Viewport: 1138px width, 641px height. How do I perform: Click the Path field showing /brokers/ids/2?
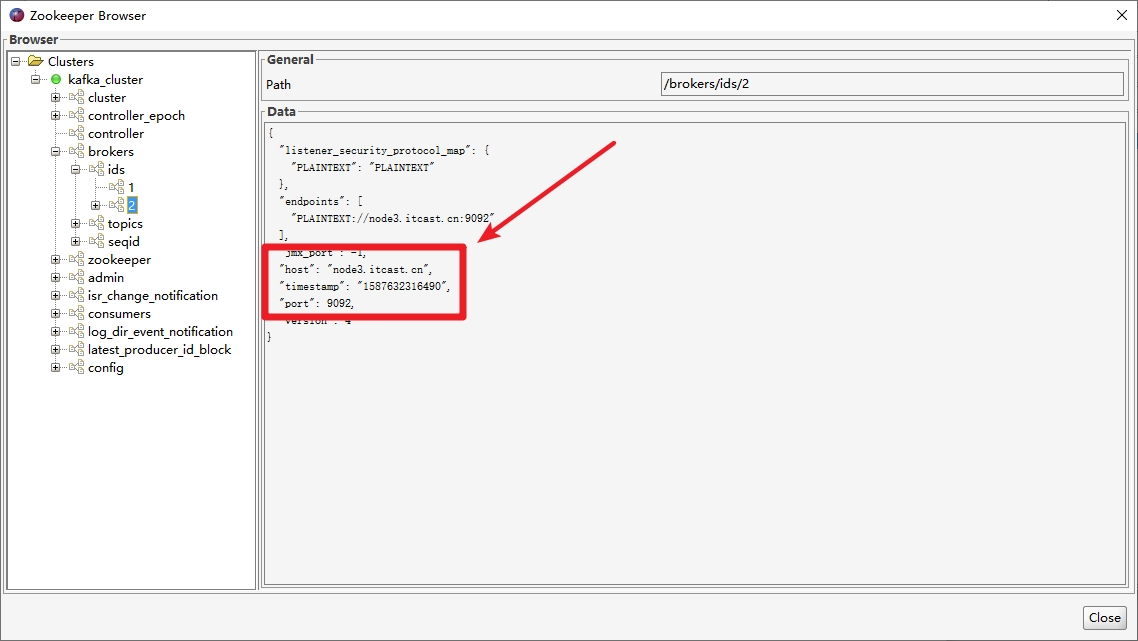pyautogui.click(x=892, y=84)
